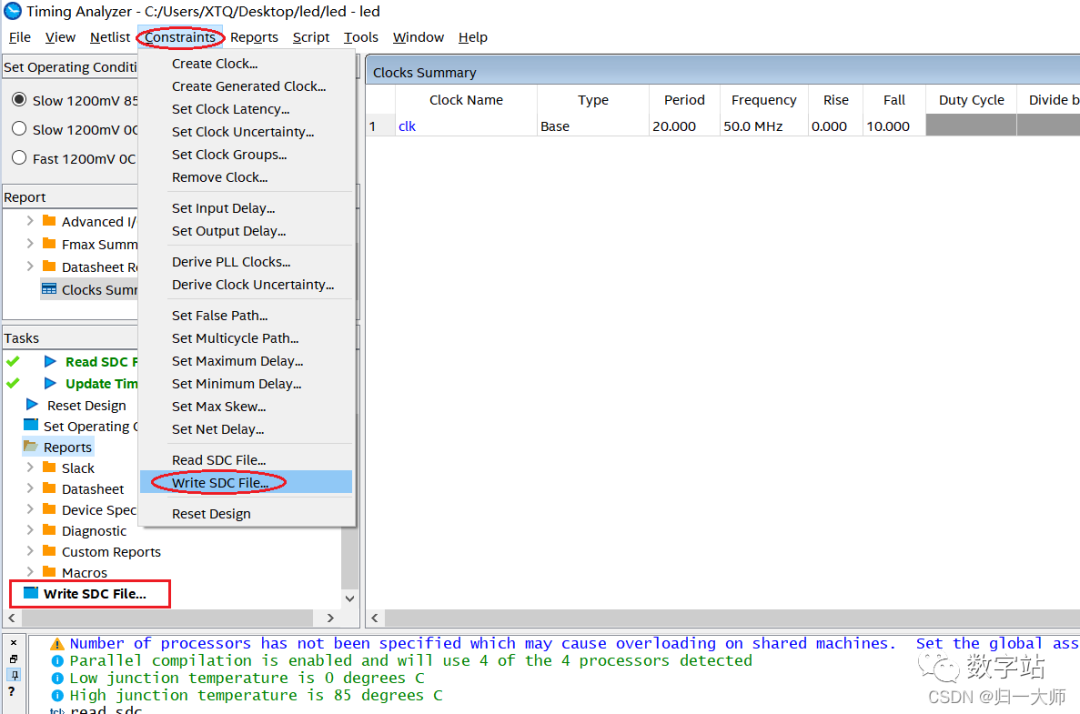Click the Advanced I/O folder icon in Report
Screen dimensions: 1080x714
click(x=49, y=221)
